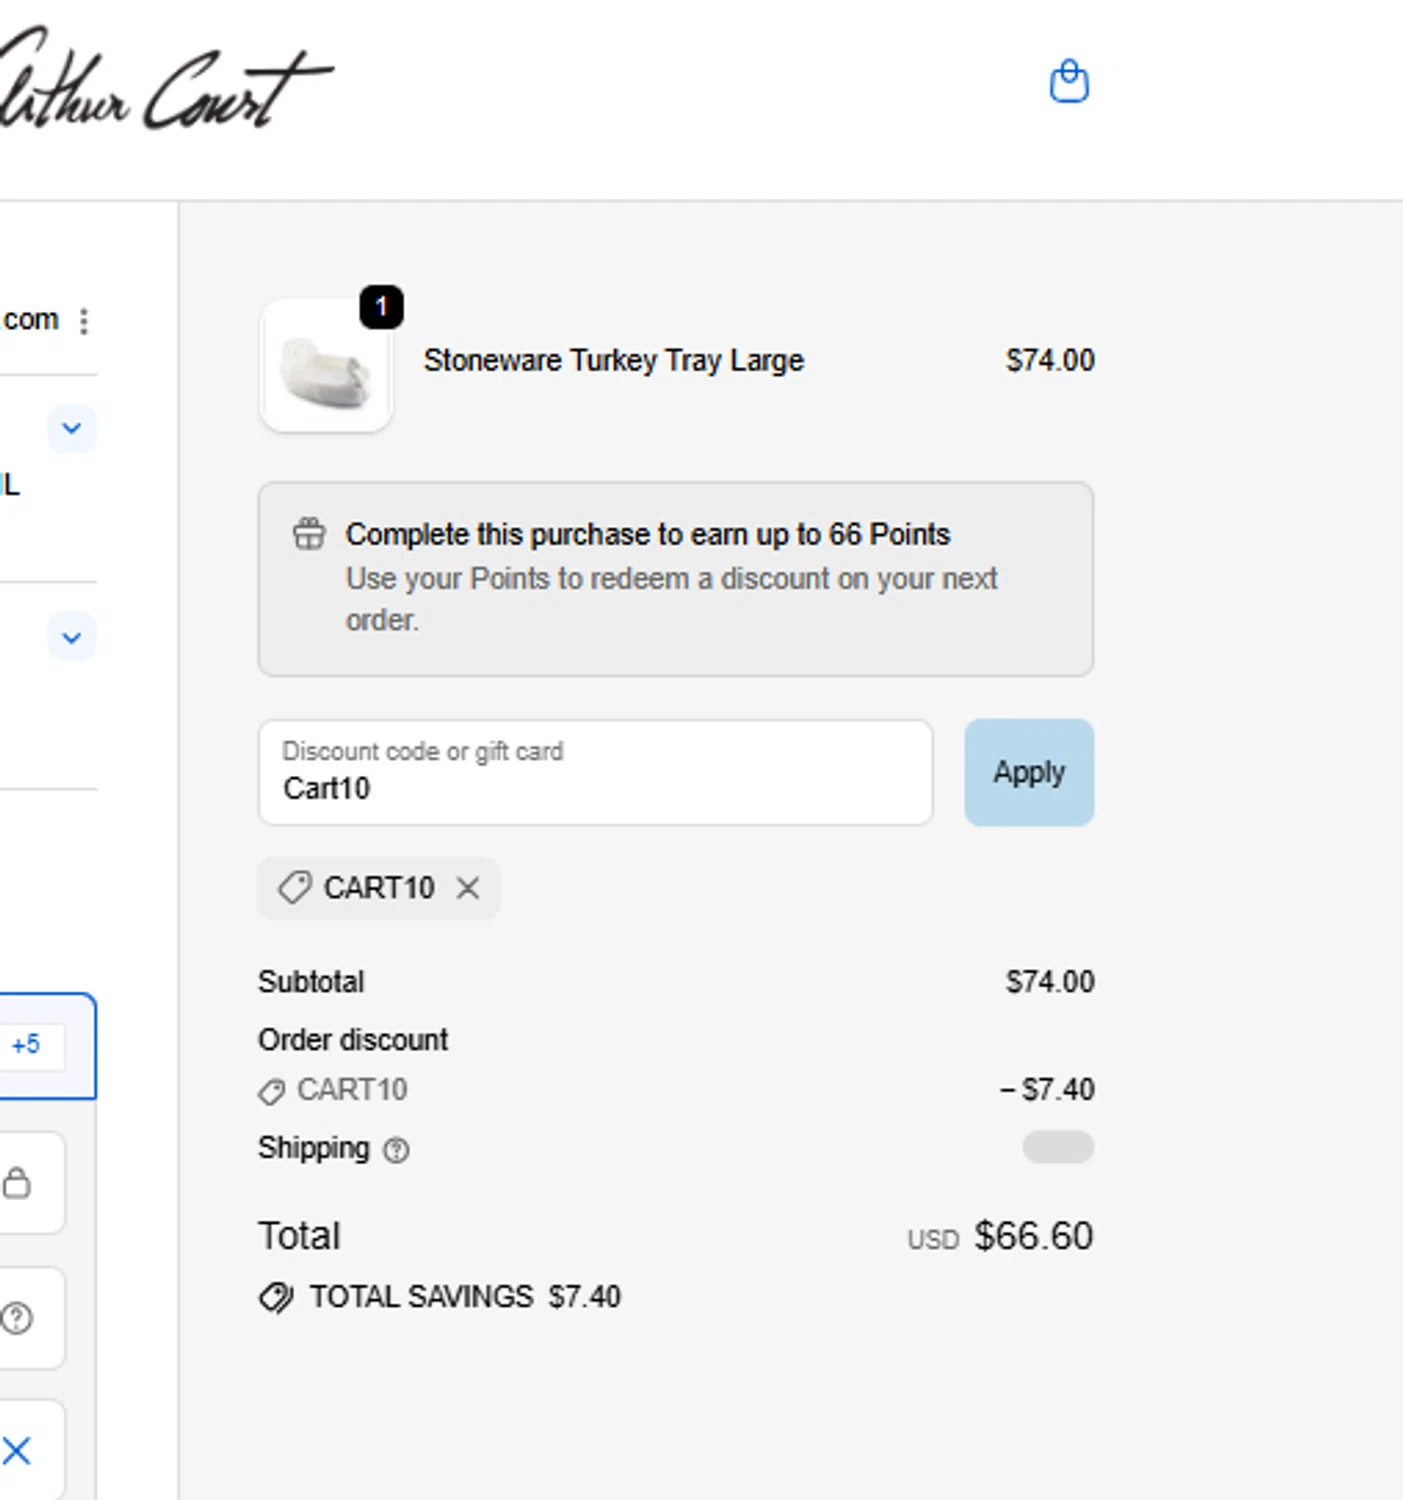This screenshot has height=1500, width=1403.
Task: Click the Total Savings tags icon
Action: click(275, 1297)
